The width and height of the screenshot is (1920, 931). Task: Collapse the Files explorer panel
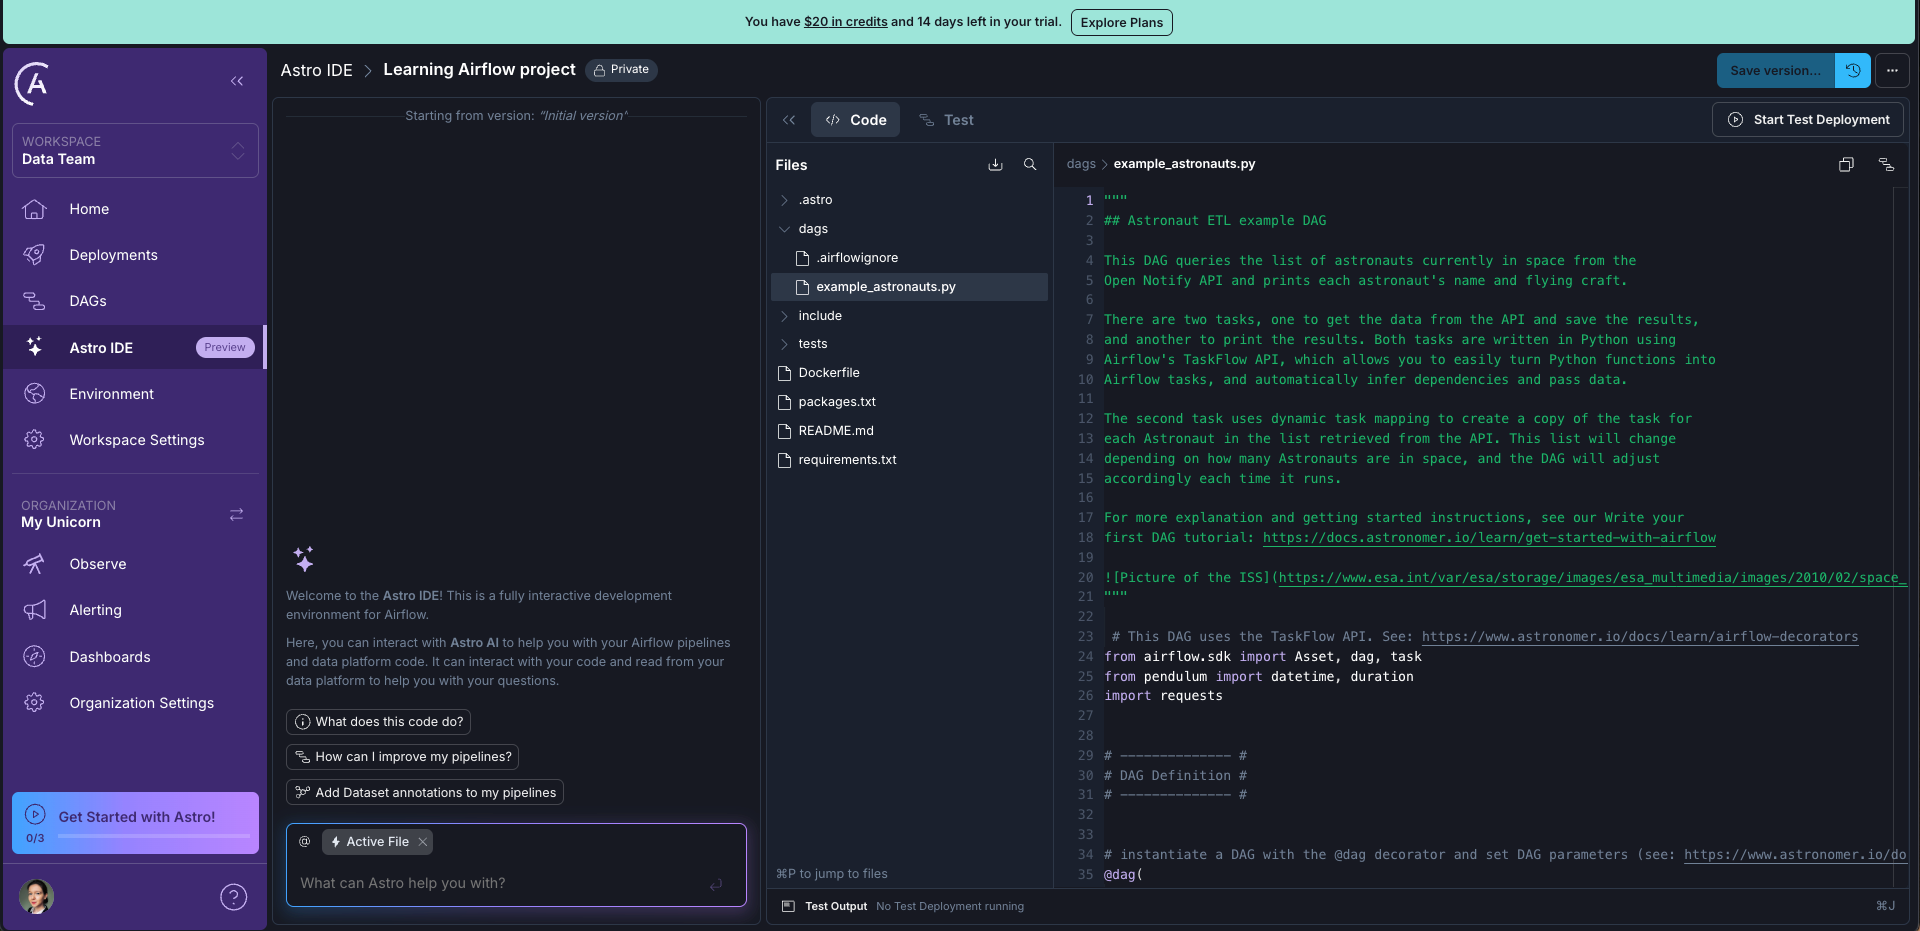pos(789,119)
